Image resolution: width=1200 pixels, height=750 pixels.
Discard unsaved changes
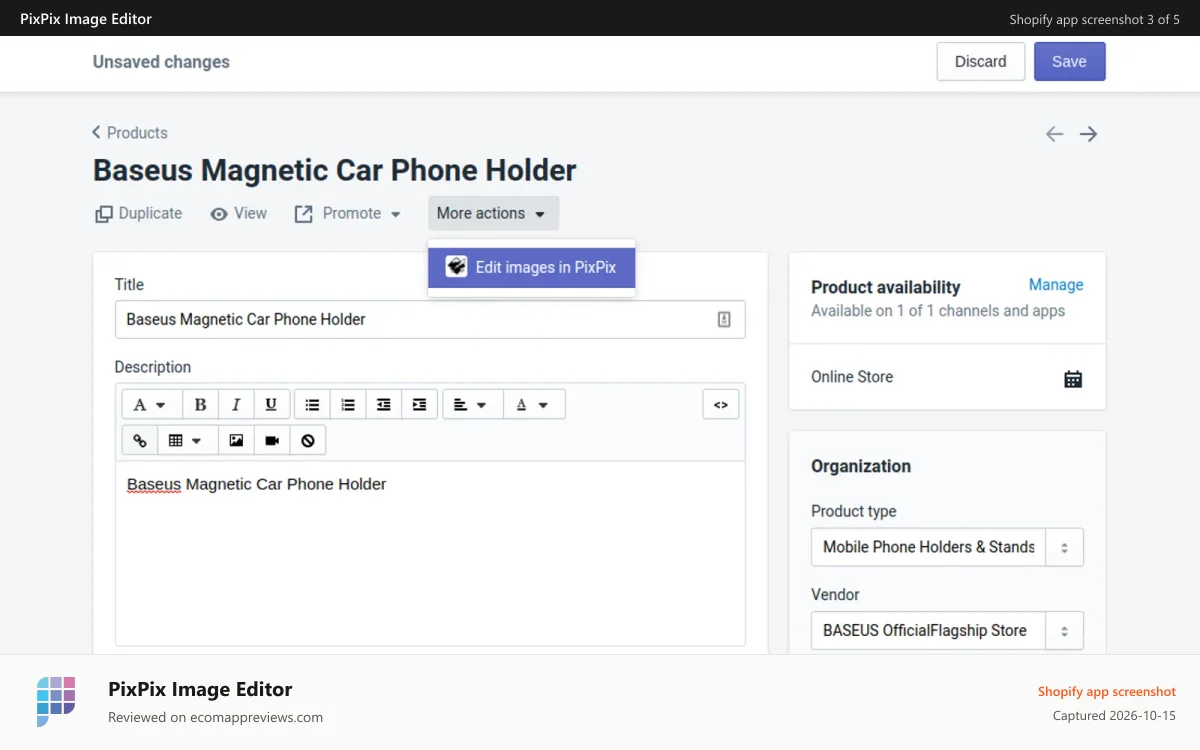981,61
